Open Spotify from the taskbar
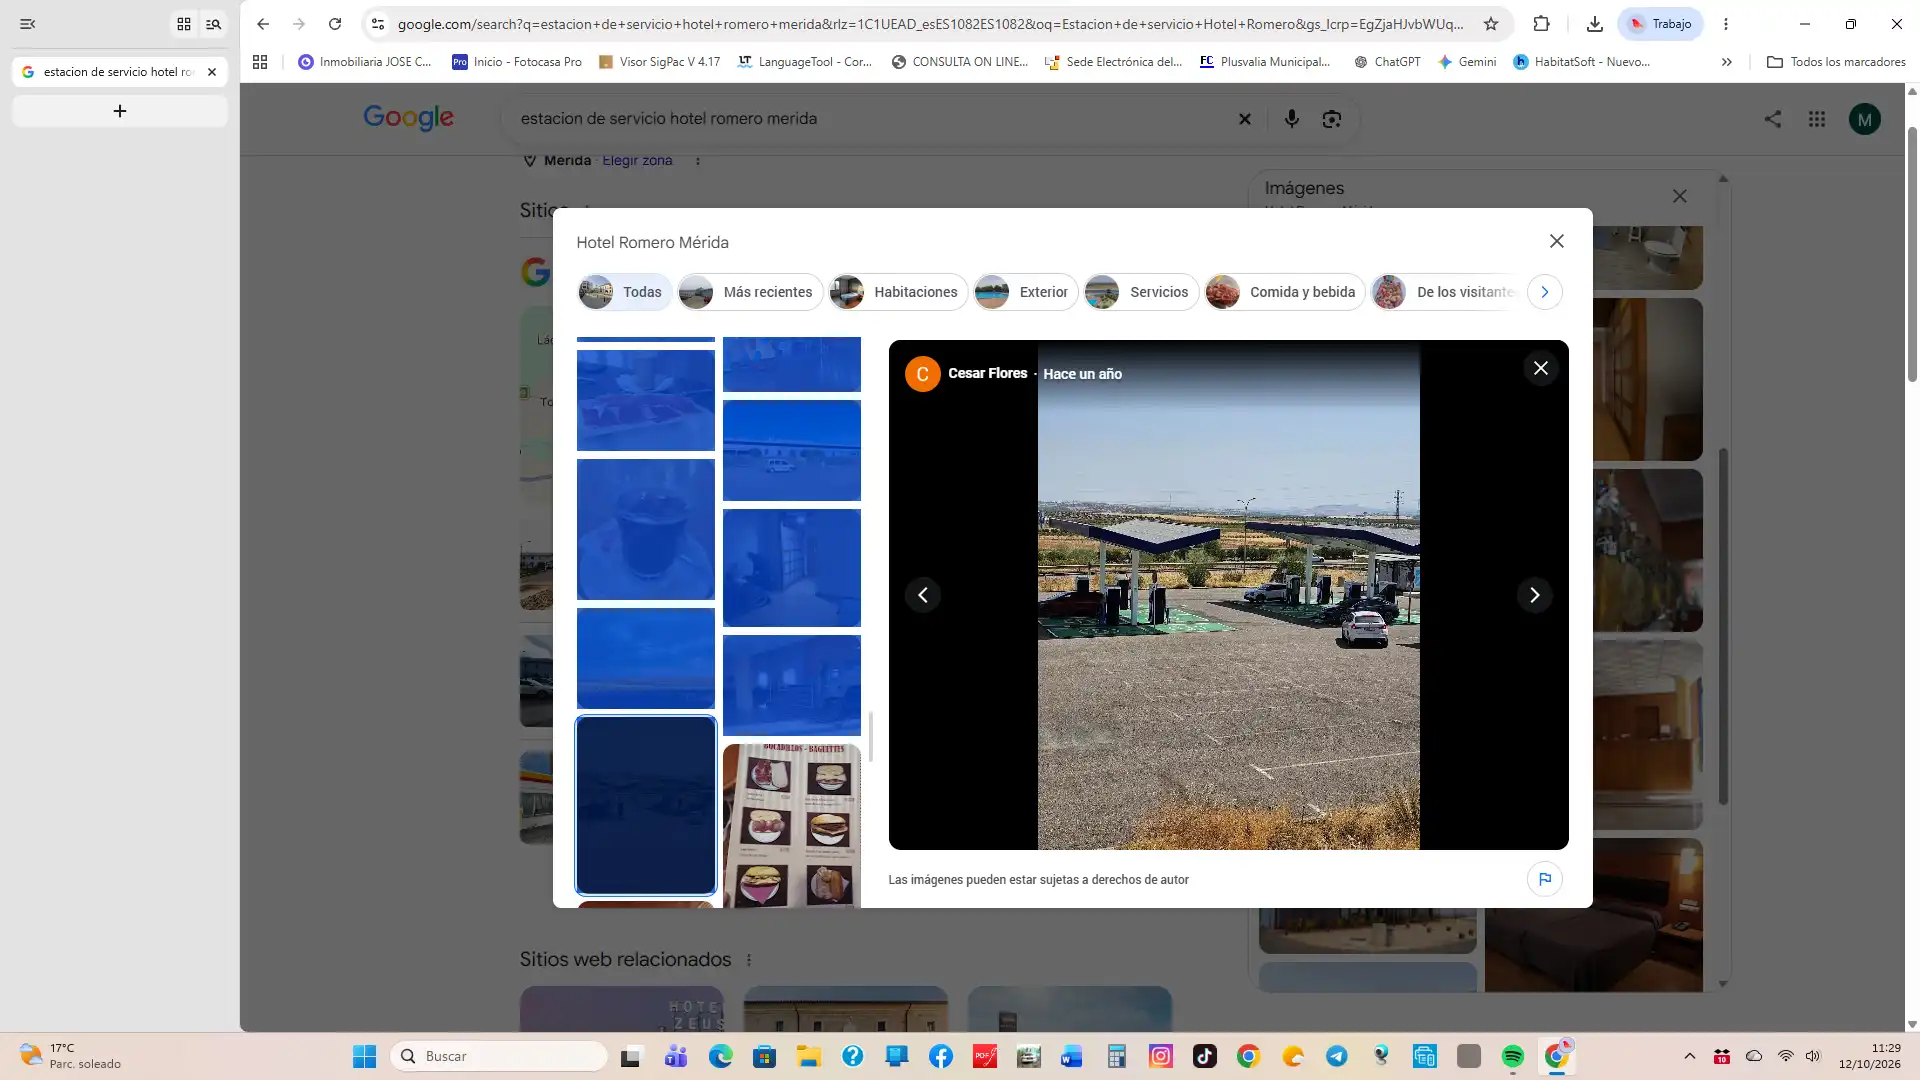 tap(1512, 1056)
